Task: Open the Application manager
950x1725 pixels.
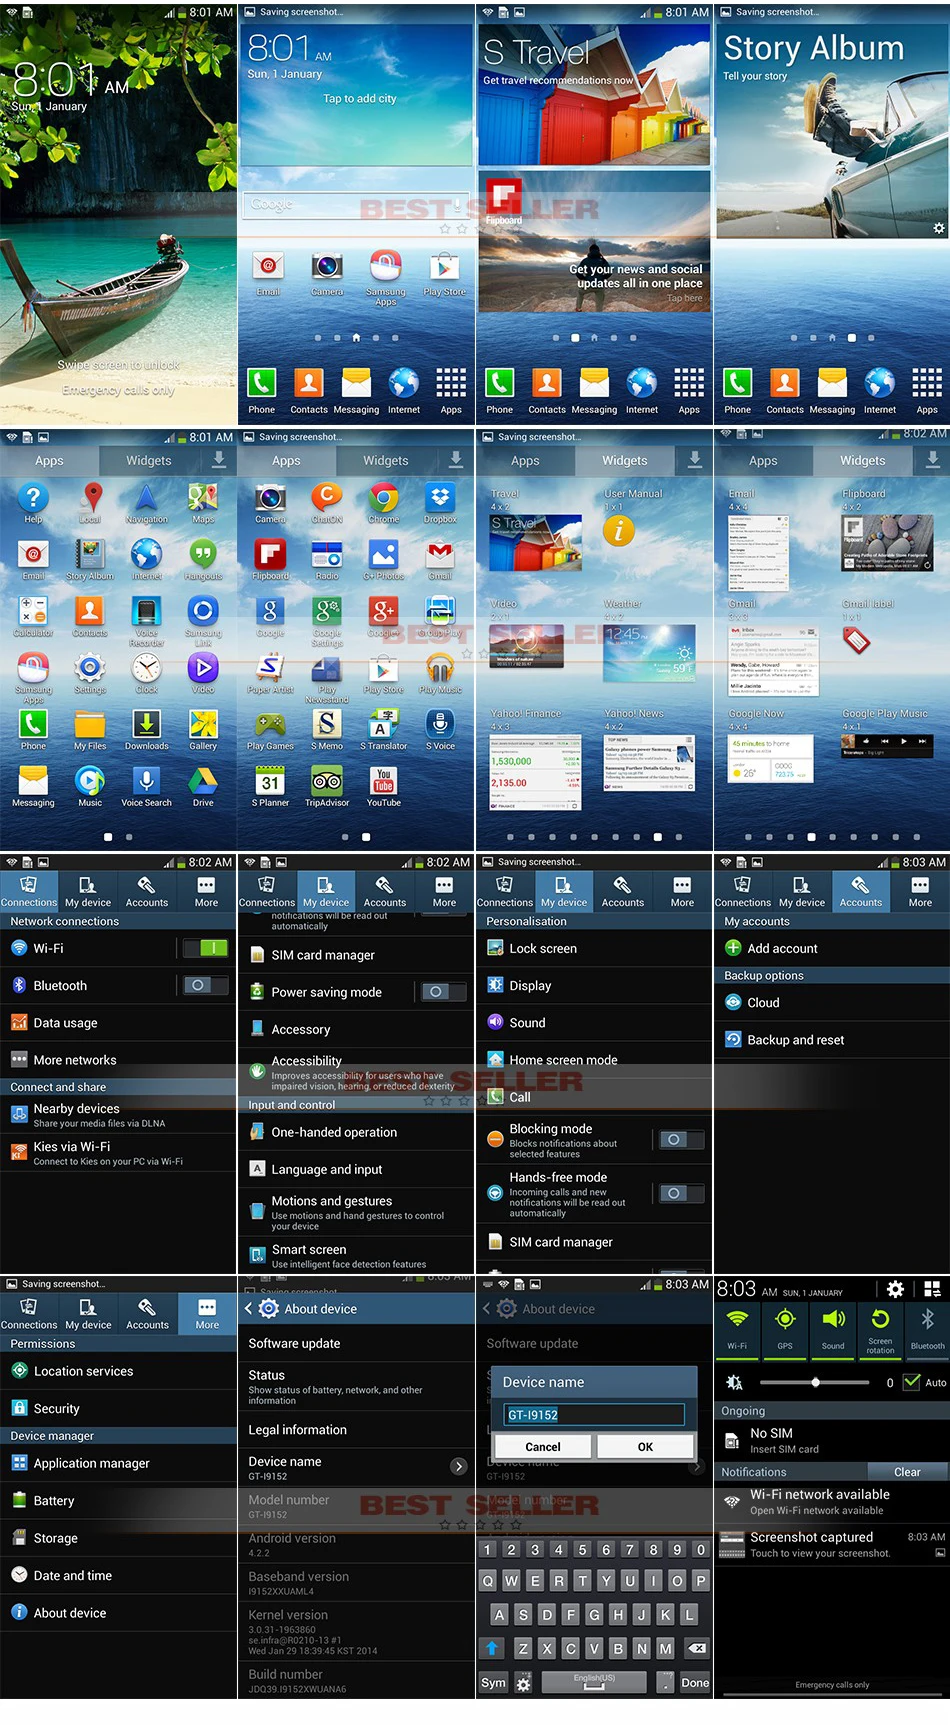Action: click(118, 1463)
